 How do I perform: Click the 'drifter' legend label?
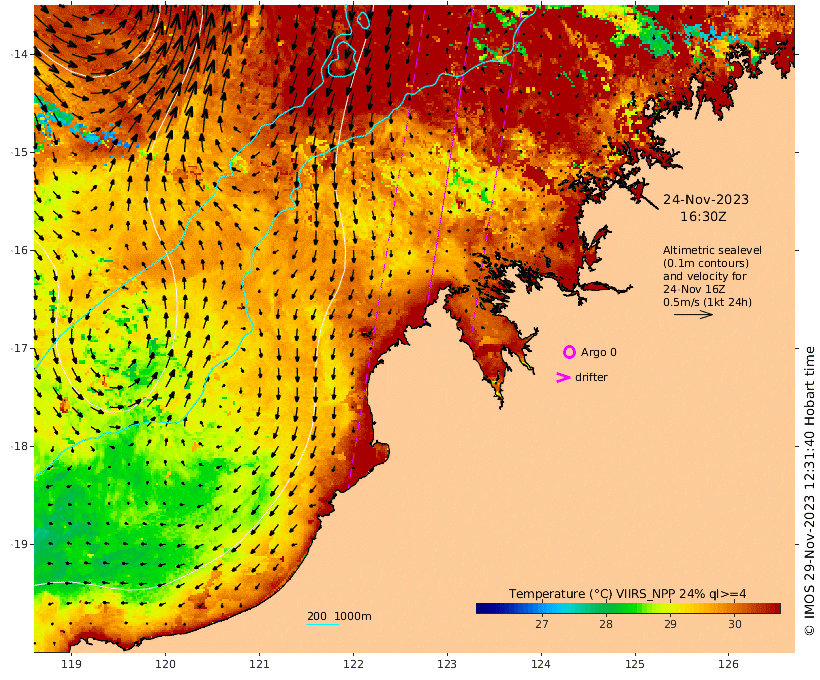[x=591, y=377]
